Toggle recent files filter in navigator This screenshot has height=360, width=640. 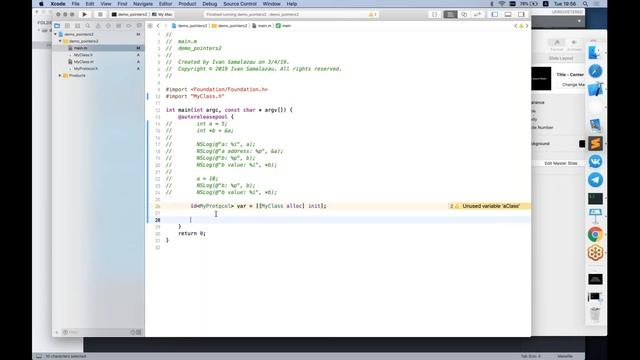point(133,332)
